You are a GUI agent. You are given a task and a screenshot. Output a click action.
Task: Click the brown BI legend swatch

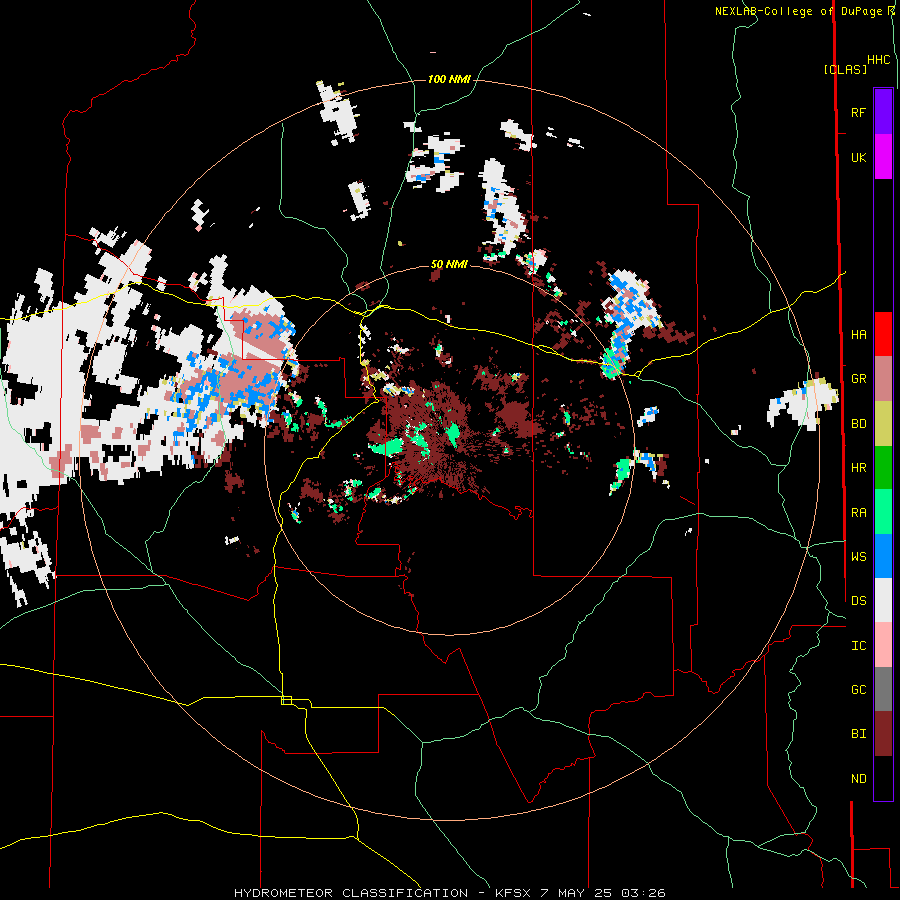click(883, 734)
